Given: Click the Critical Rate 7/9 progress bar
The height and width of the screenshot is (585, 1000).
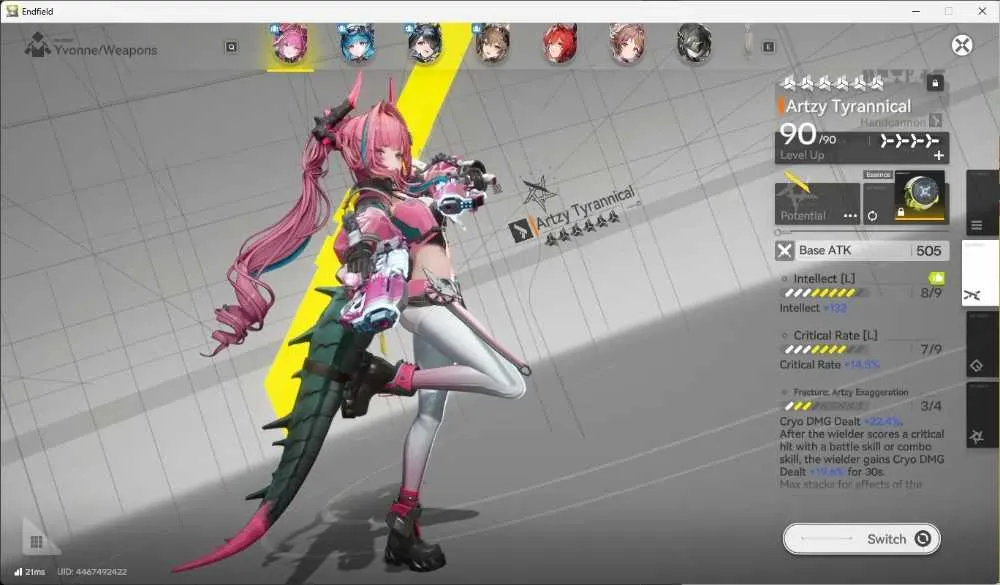Looking at the screenshot, I should [x=824, y=350].
